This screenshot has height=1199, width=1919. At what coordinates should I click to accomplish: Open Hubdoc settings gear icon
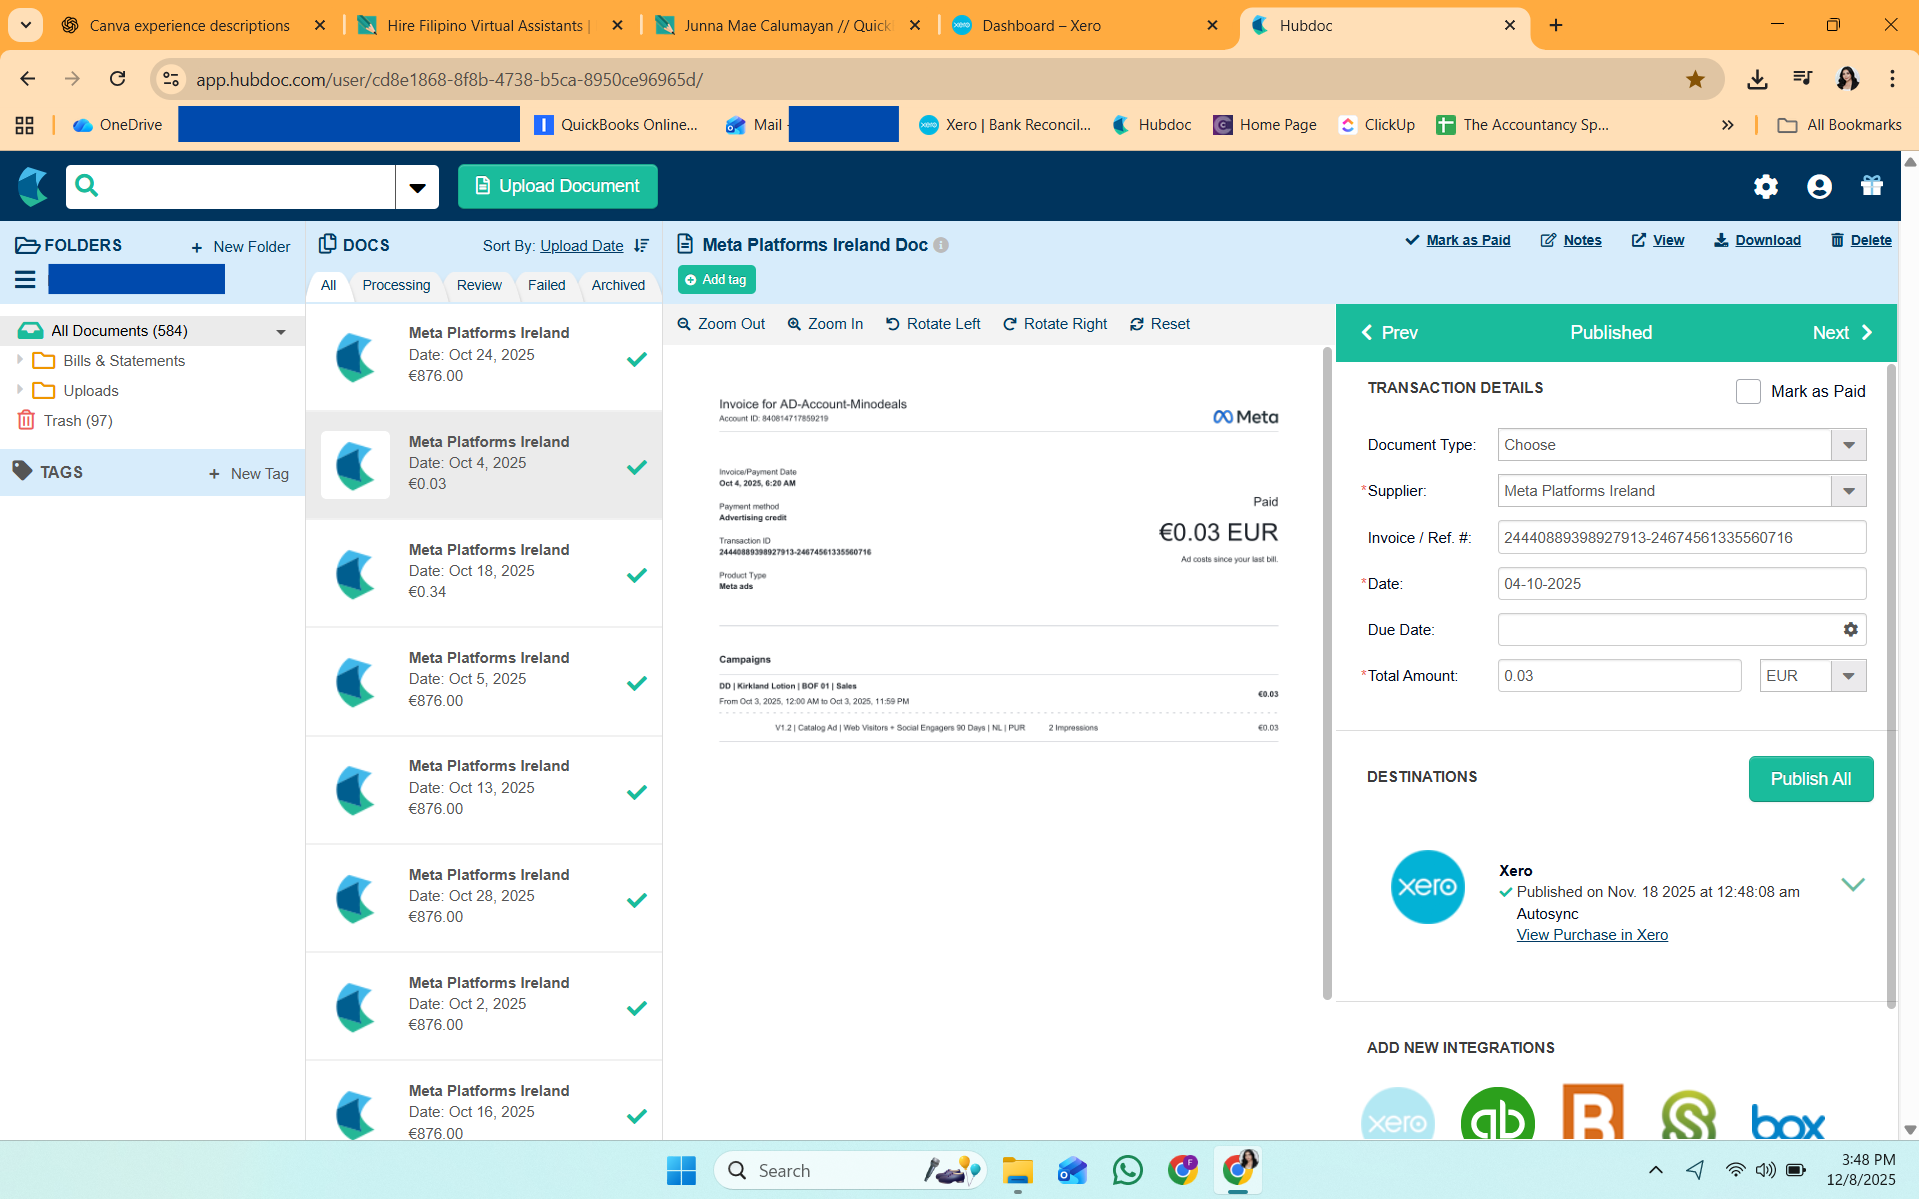1765,187
